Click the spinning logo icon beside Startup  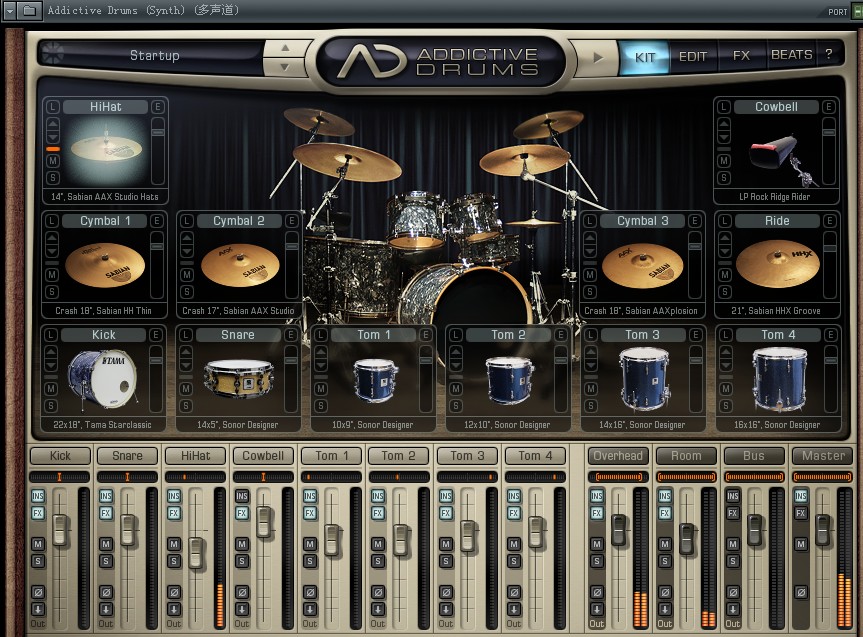53,53
